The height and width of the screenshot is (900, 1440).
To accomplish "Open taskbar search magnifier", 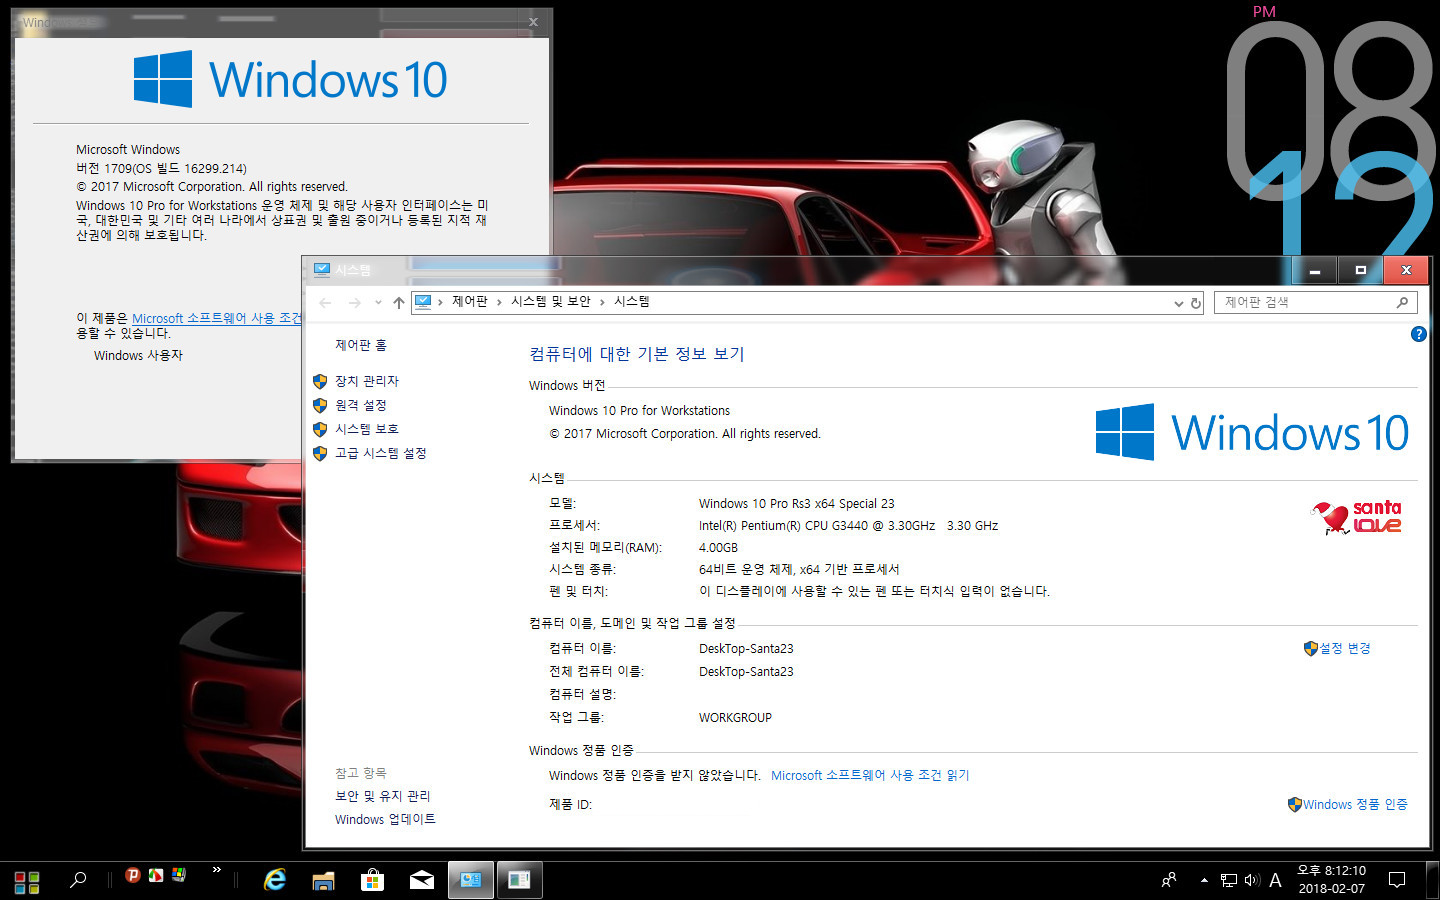I will (x=78, y=880).
